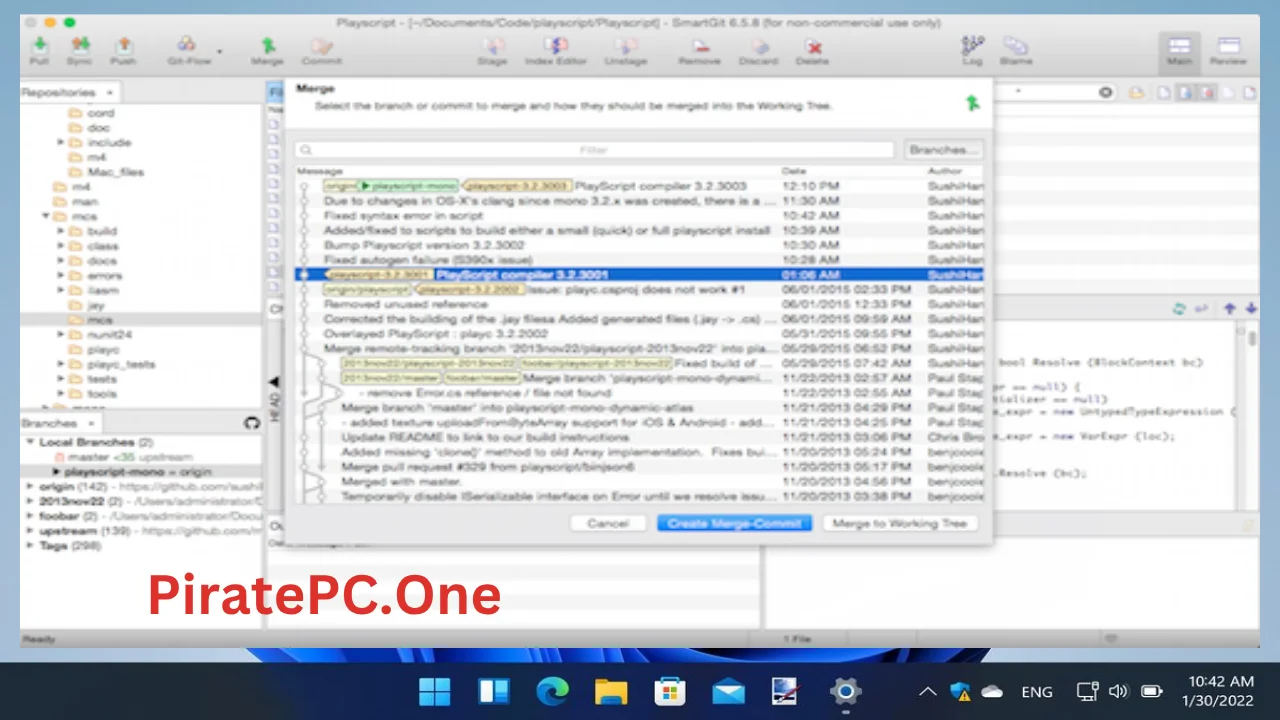The height and width of the screenshot is (720, 1280).
Task: Open Microsoft Store from taskbar
Action: 669,691
